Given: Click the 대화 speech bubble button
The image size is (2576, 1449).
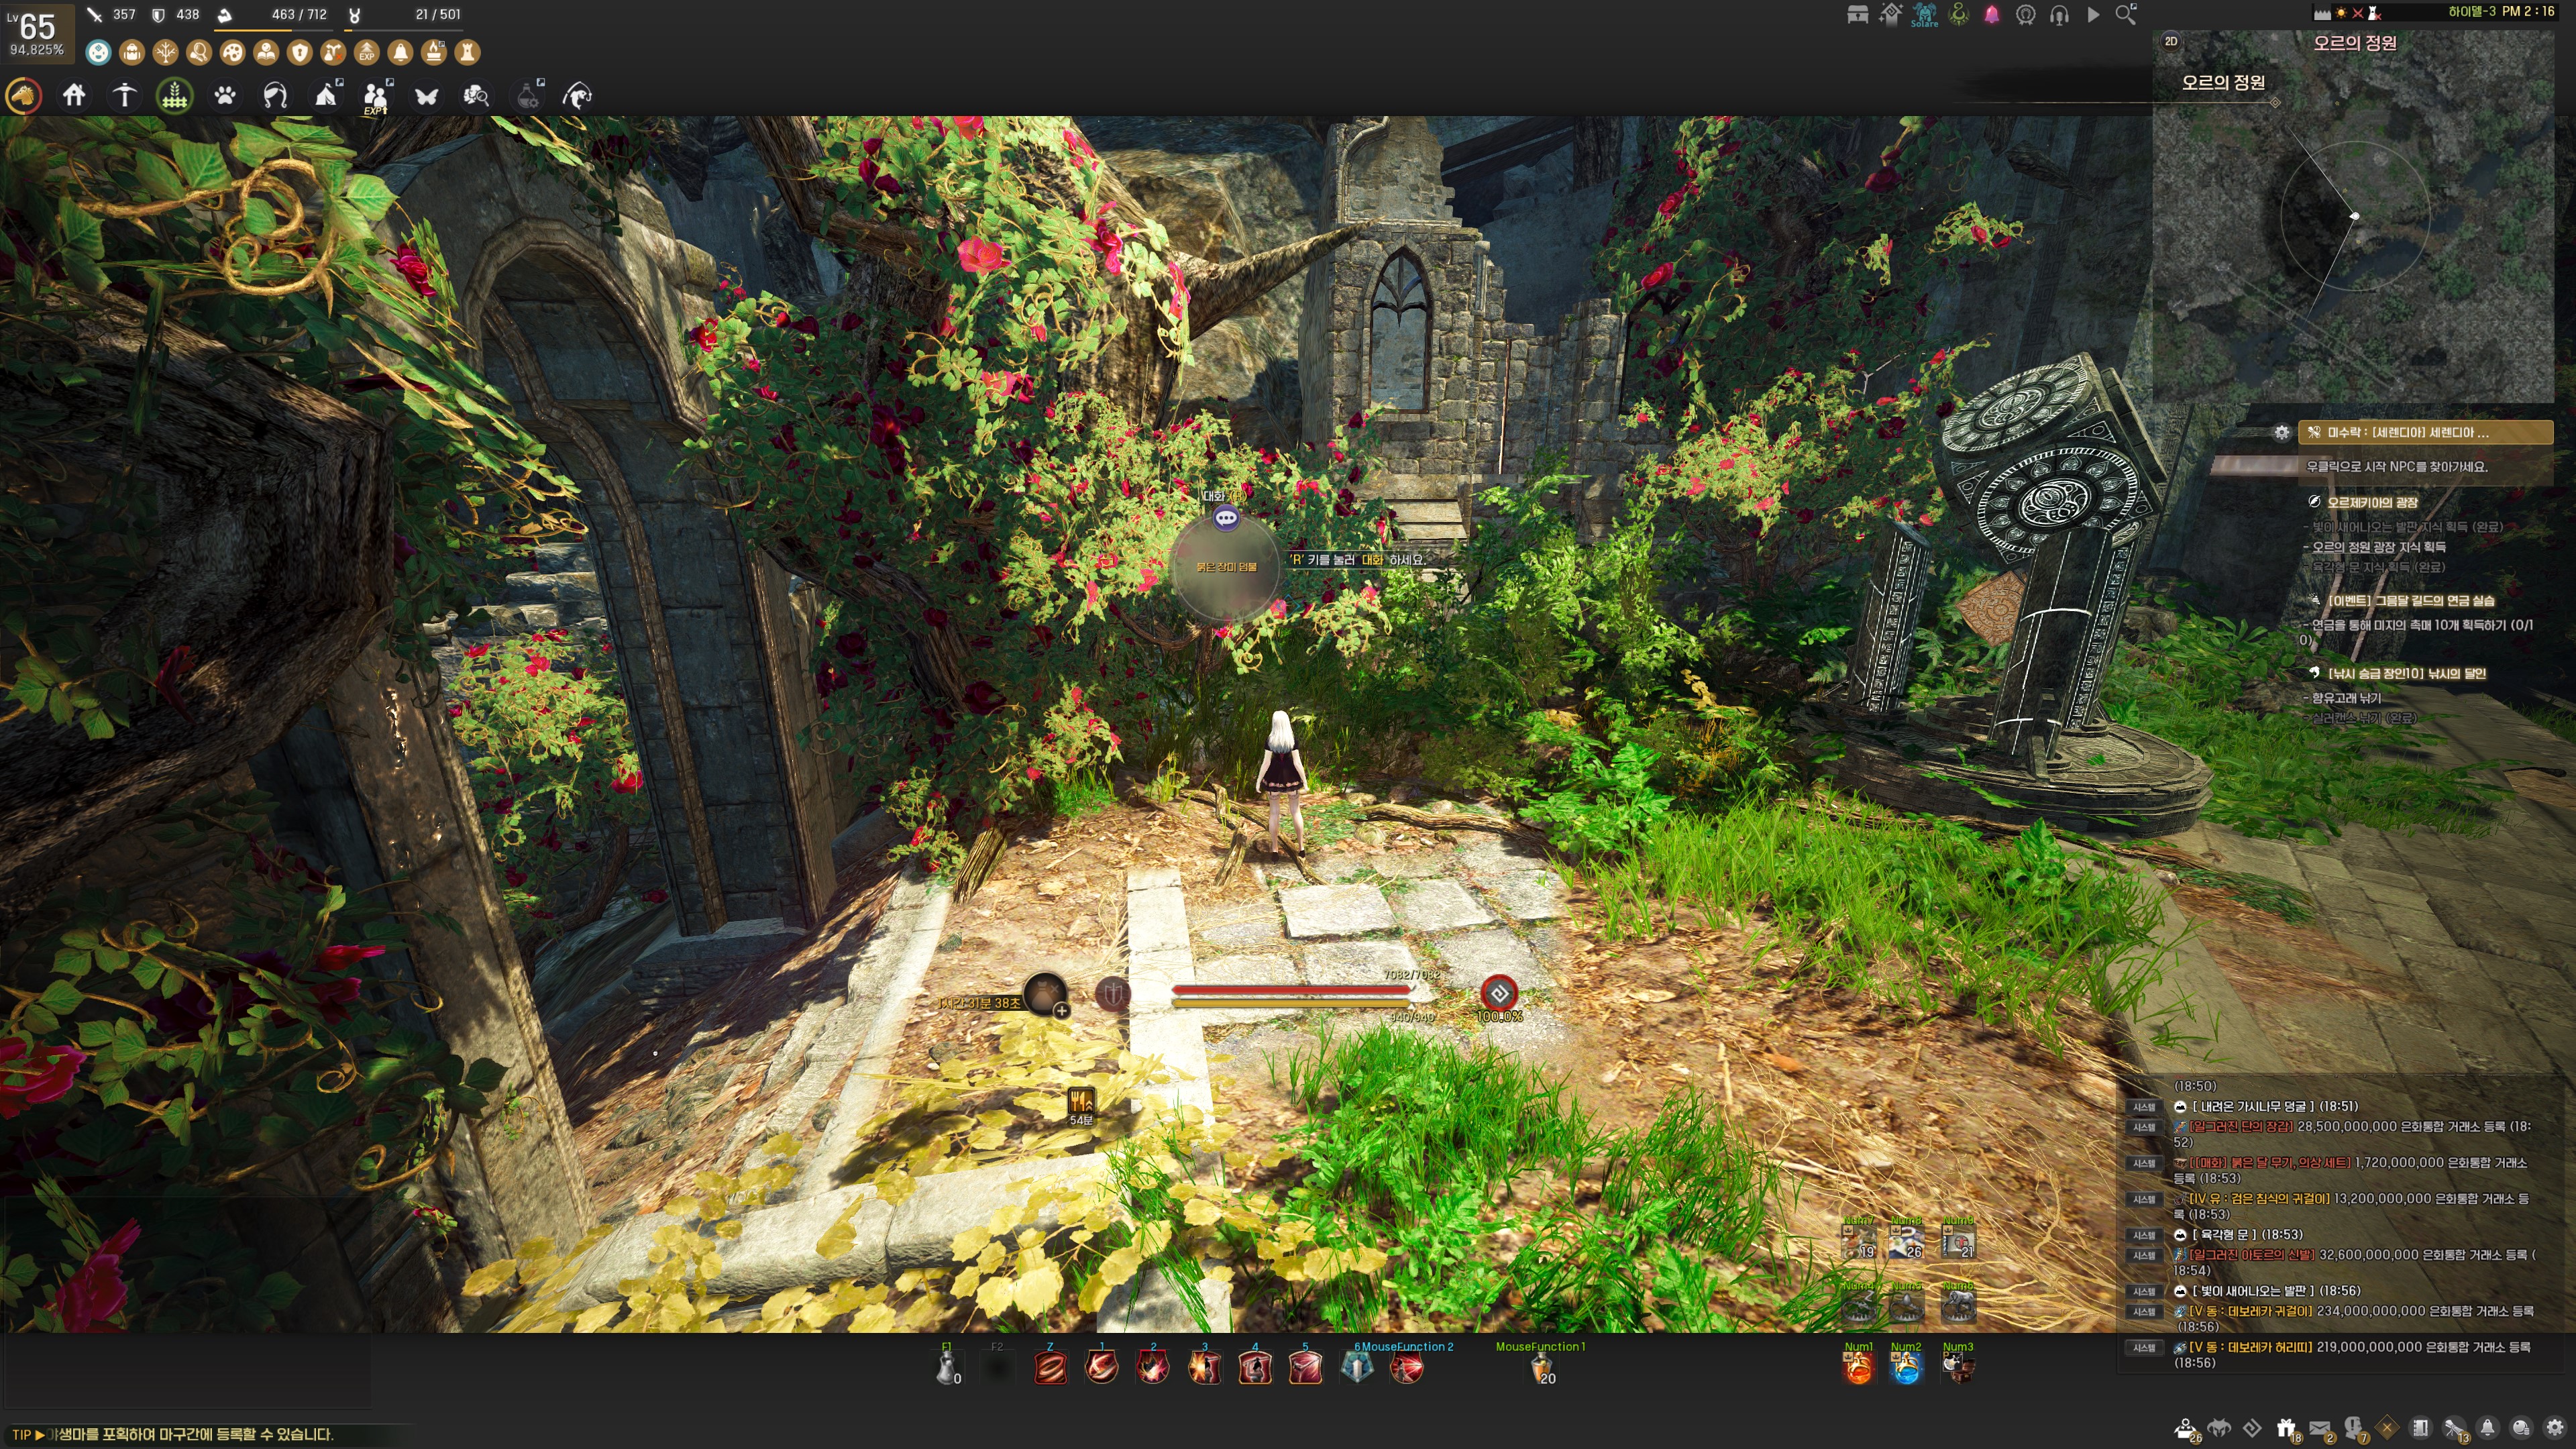Looking at the screenshot, I should [1226, 518].
